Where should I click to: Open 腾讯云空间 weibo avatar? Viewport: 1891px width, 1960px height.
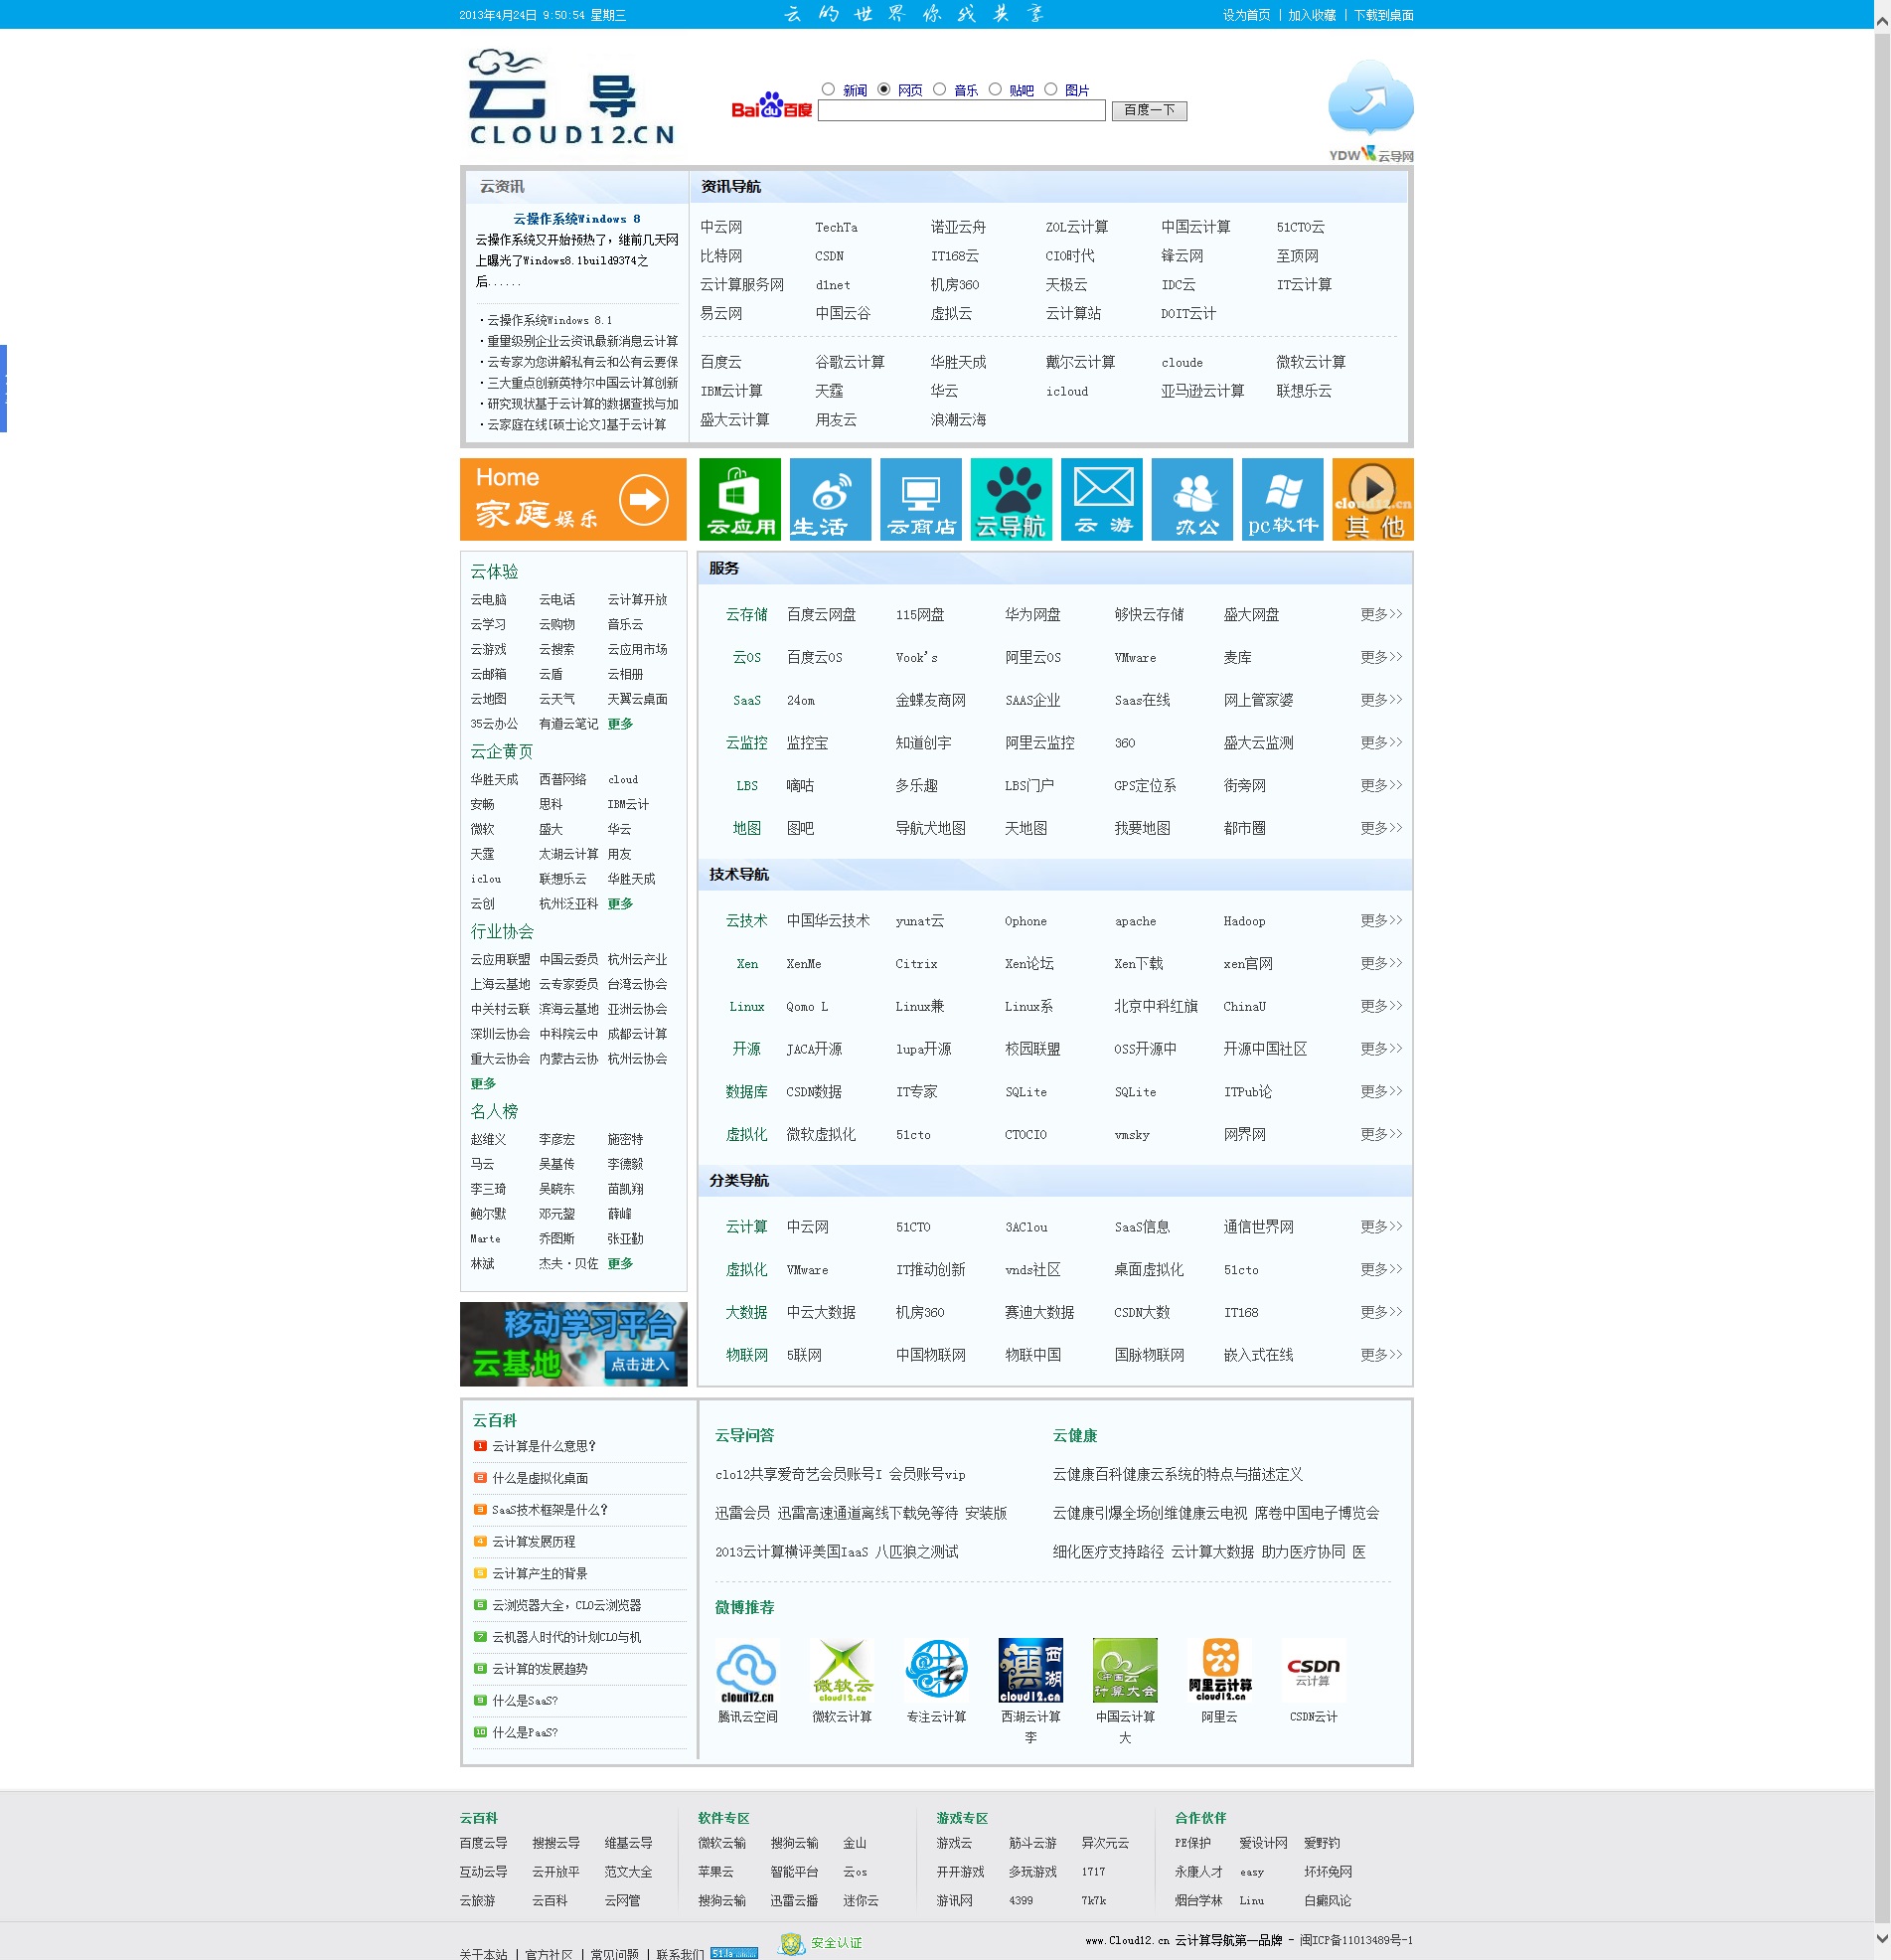click(x=747, y=1671)
